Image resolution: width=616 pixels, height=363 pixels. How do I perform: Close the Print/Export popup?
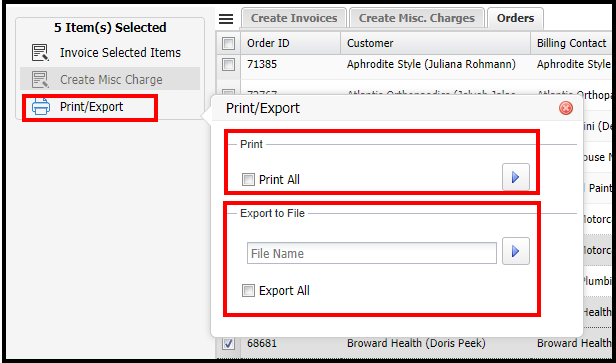click(566, 108)
